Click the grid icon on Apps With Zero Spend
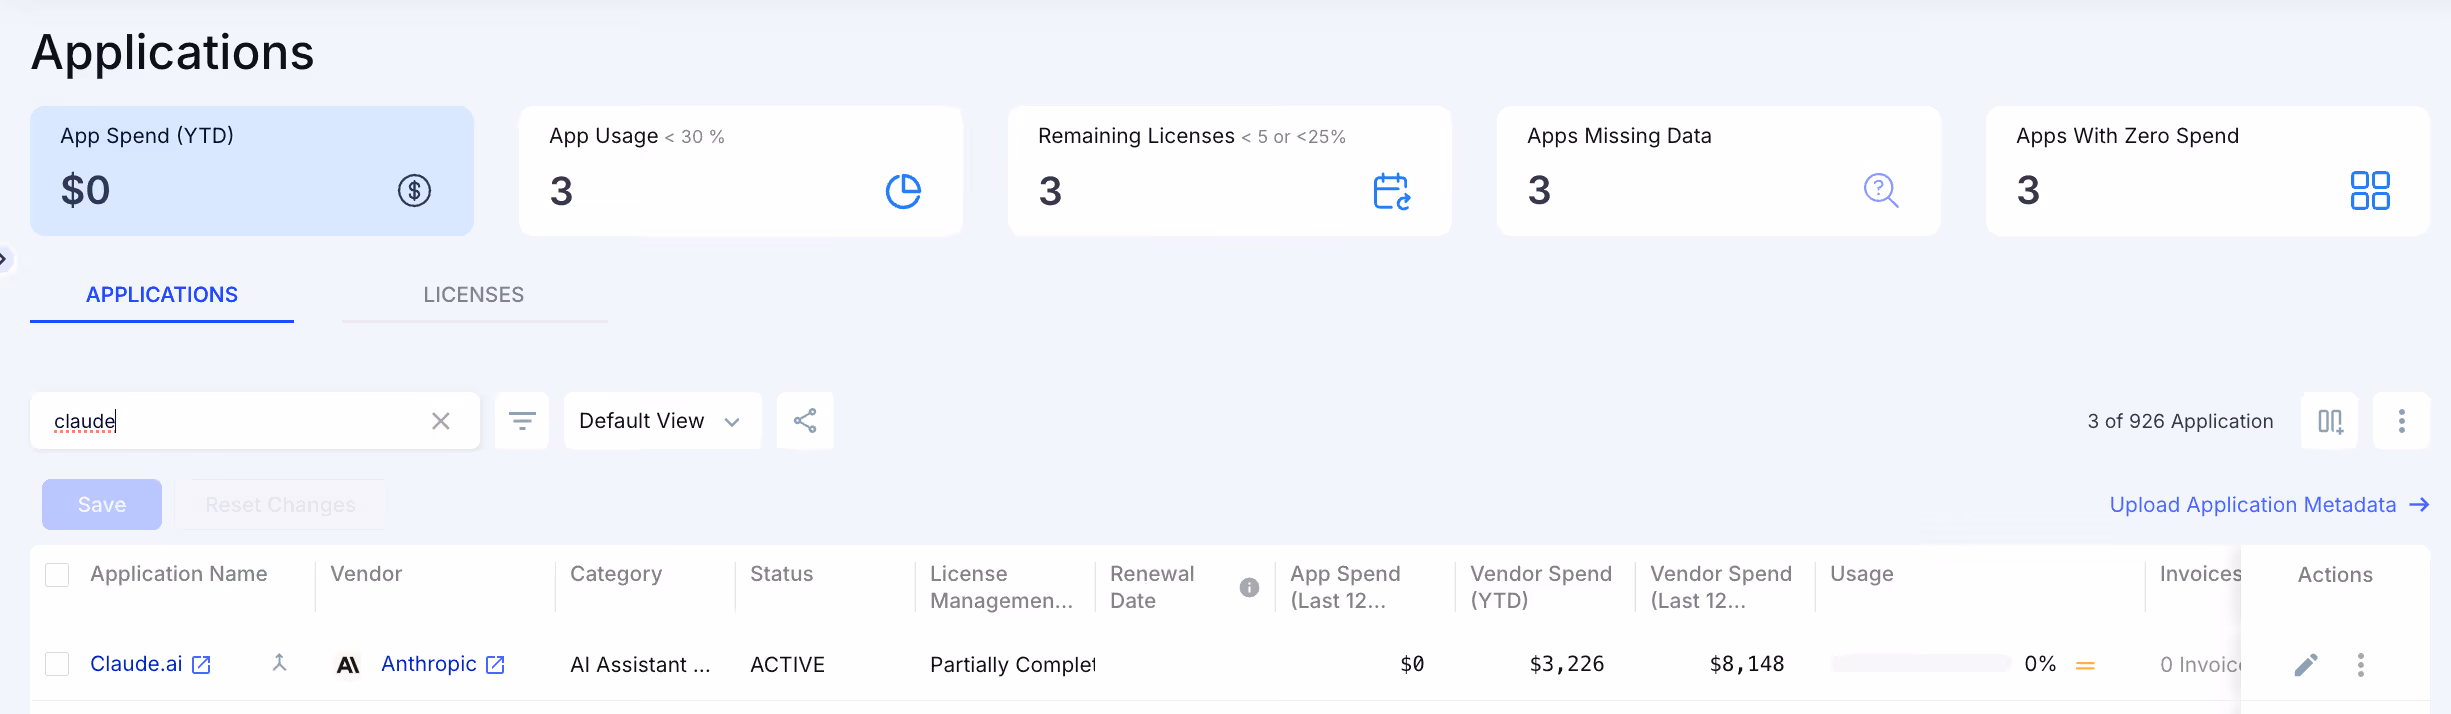This screenshot has height=714, width=2451. pyautogui.click(x=2370, y=190)
